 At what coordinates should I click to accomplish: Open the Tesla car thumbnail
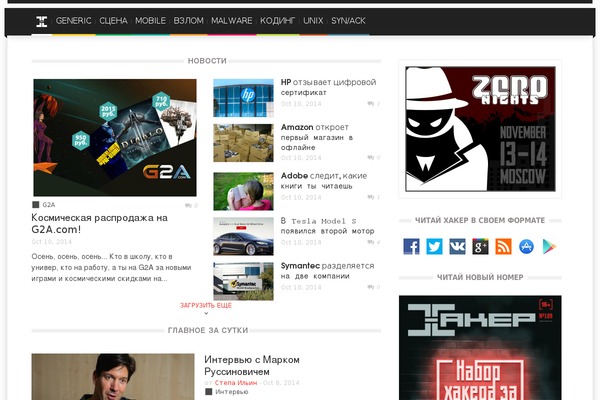(x=243, y=236)
